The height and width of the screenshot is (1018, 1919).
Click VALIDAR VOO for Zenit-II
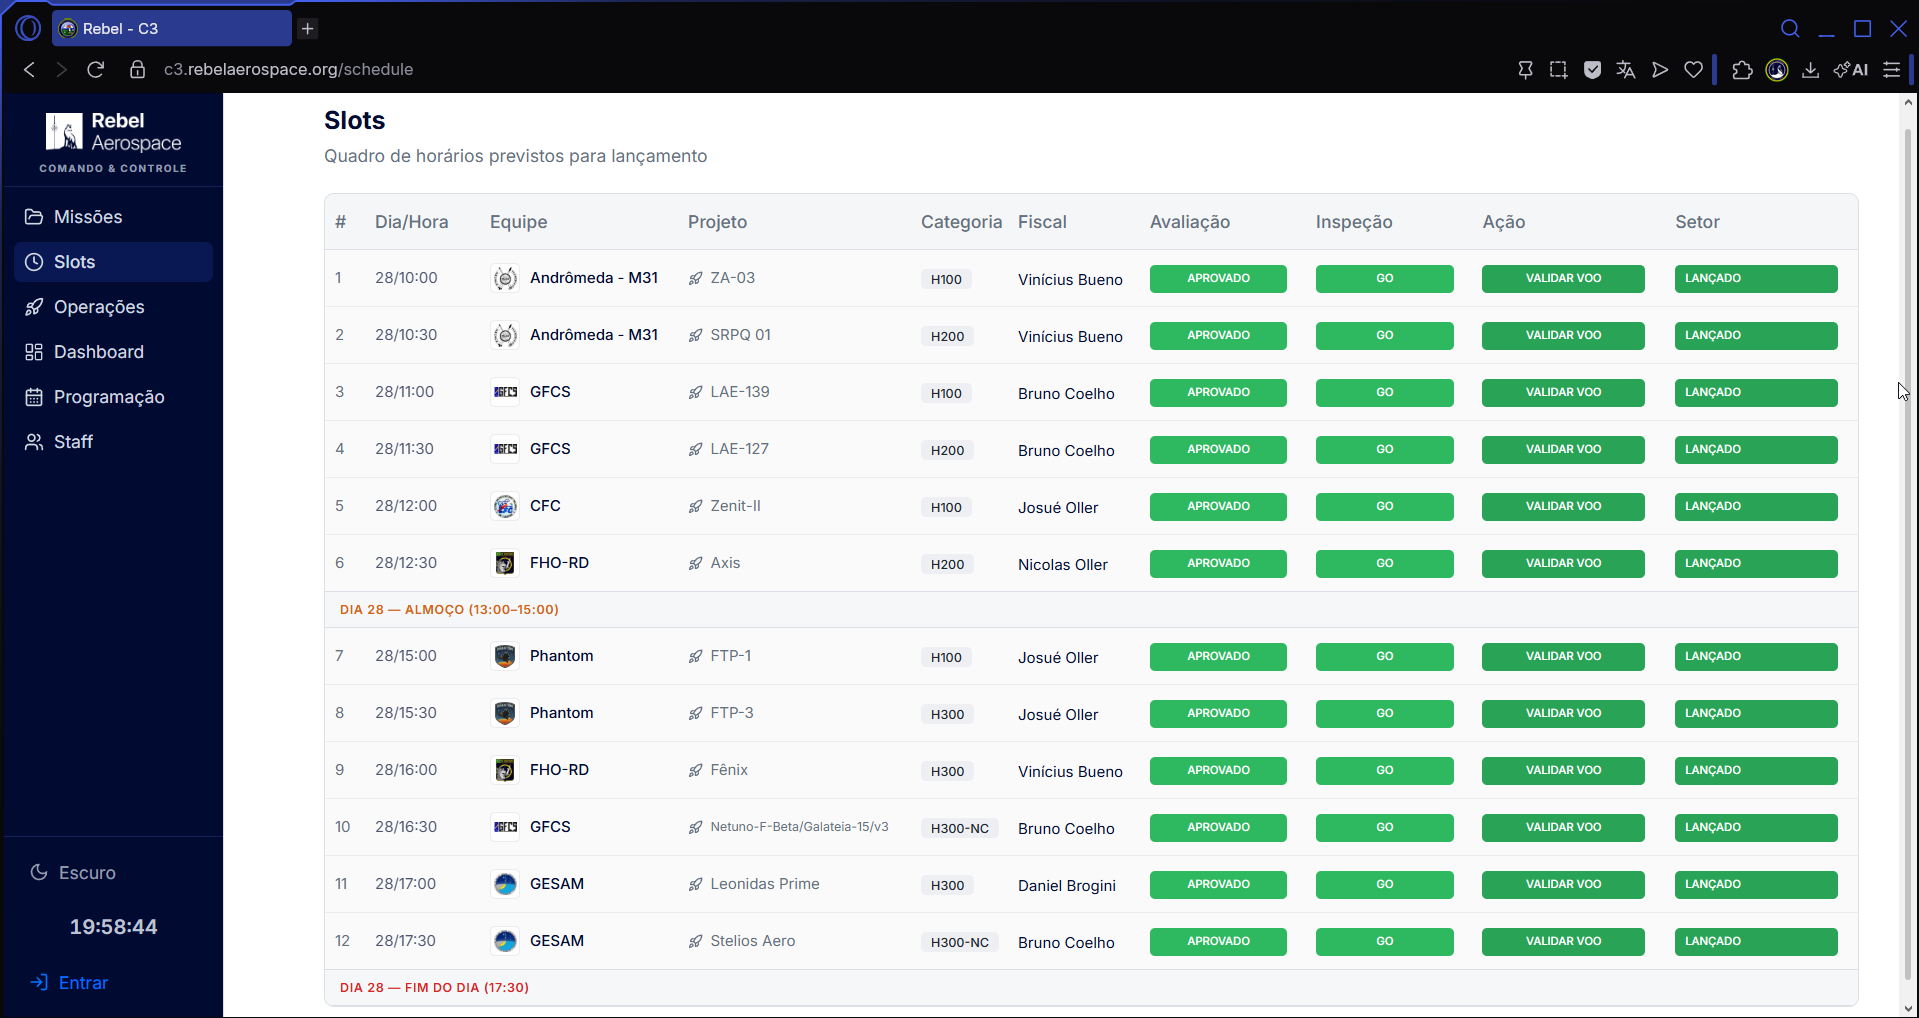click(1563, 506)
